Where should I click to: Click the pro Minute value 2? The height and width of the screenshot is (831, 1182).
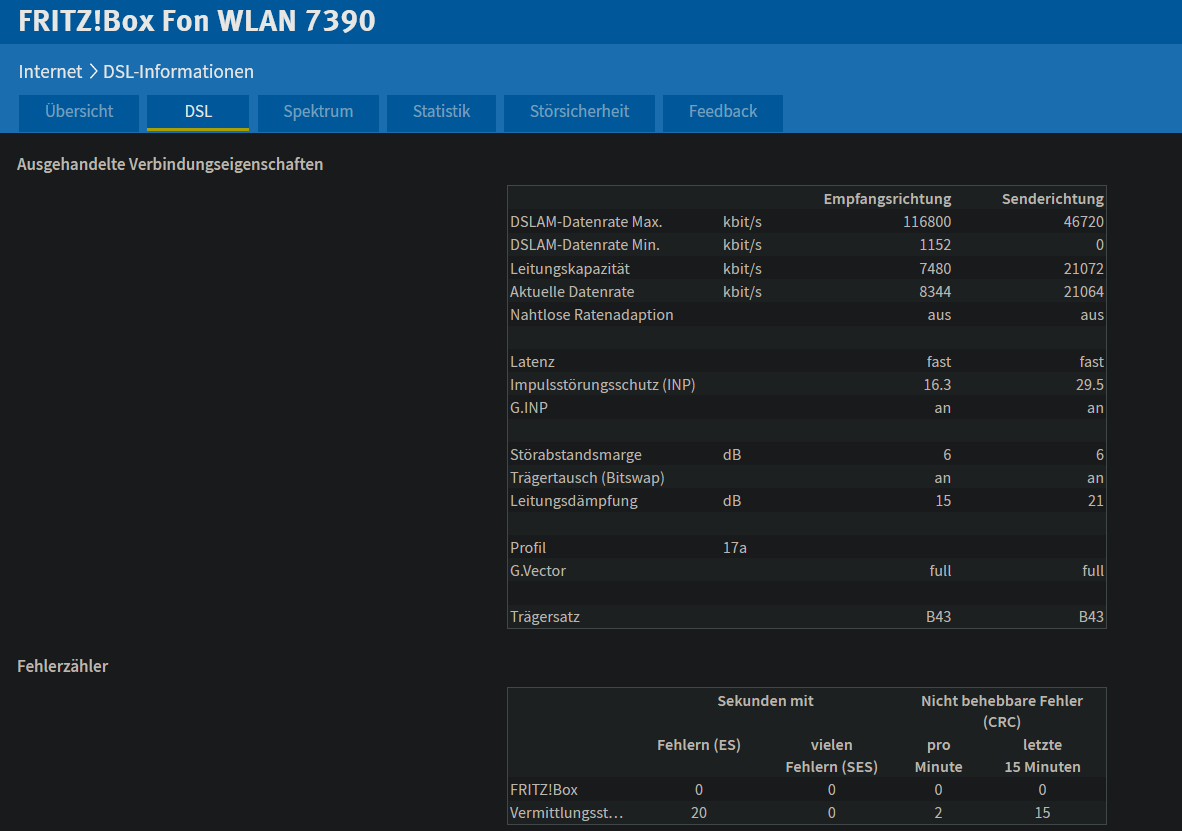click(939, 813)
